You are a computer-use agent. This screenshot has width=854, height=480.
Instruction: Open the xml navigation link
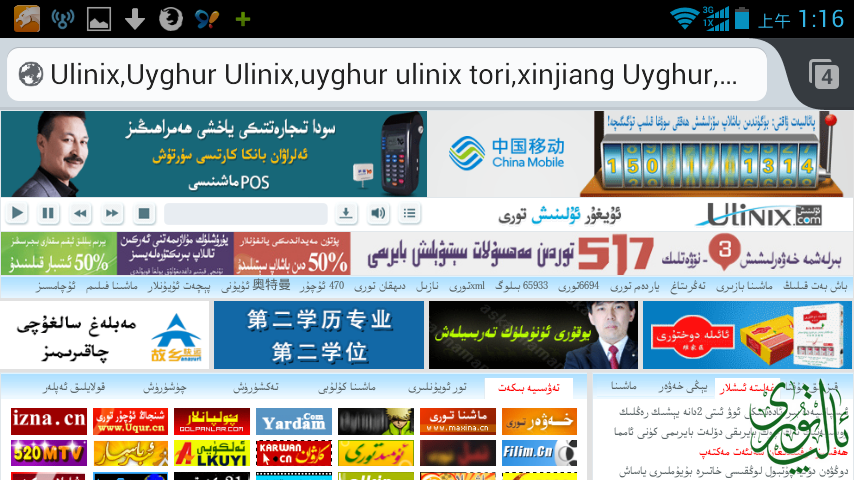tap(467, 285)
